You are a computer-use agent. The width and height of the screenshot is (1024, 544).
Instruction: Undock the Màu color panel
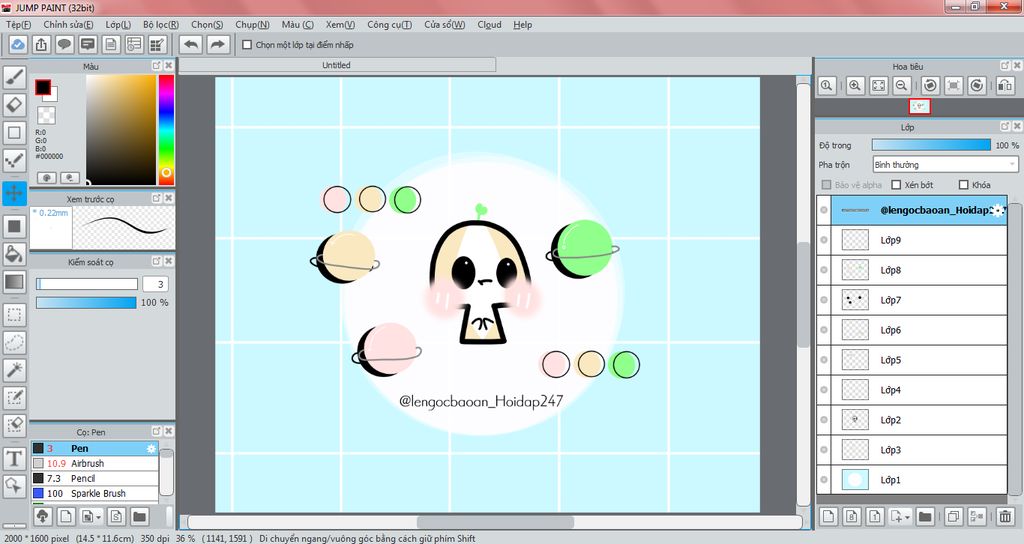pyautogui.click(x=157, y=66)
